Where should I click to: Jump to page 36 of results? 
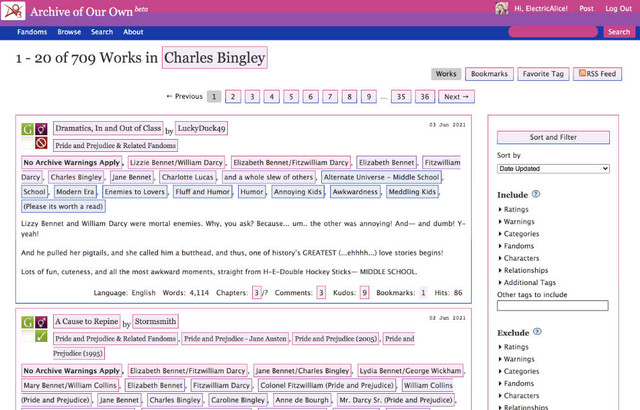click(424, 97)
